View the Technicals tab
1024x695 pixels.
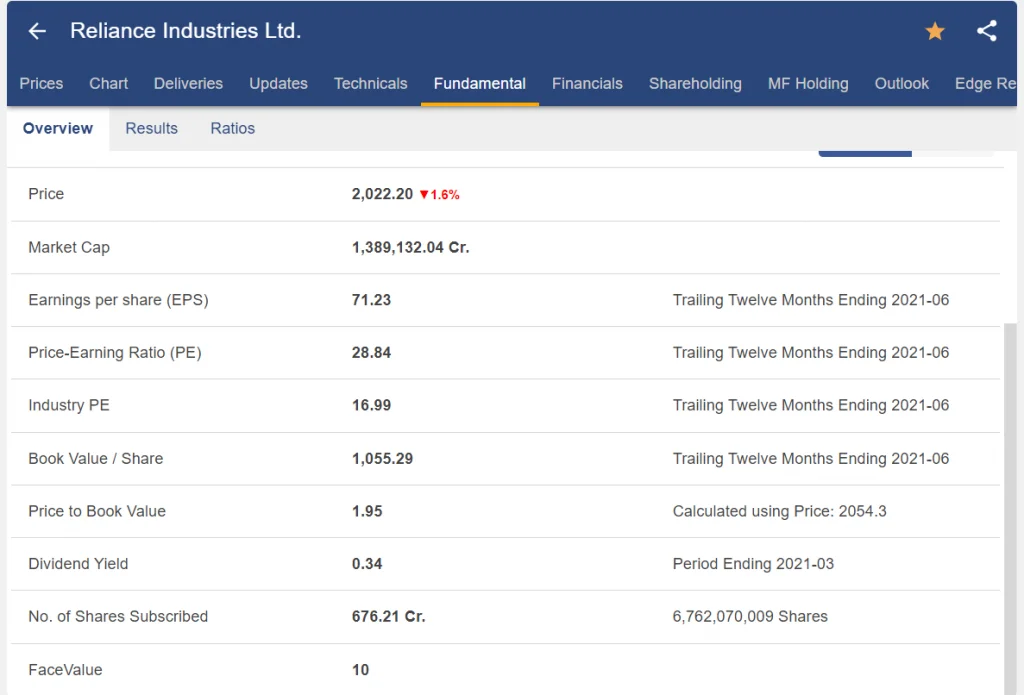point(370,84)
